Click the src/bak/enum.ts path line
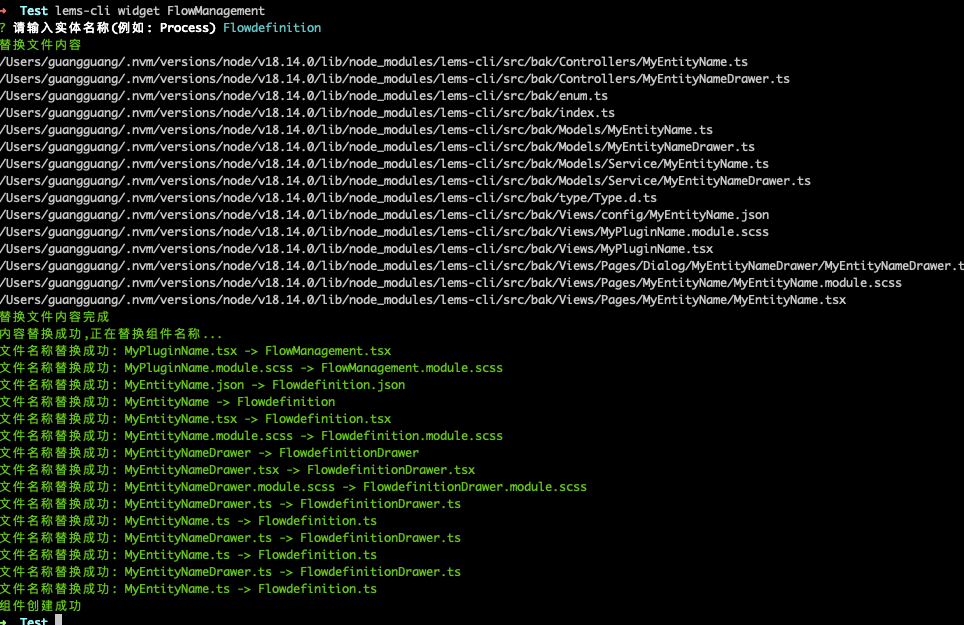The height and width of the screenshot is (625, 964). (304, 96)
